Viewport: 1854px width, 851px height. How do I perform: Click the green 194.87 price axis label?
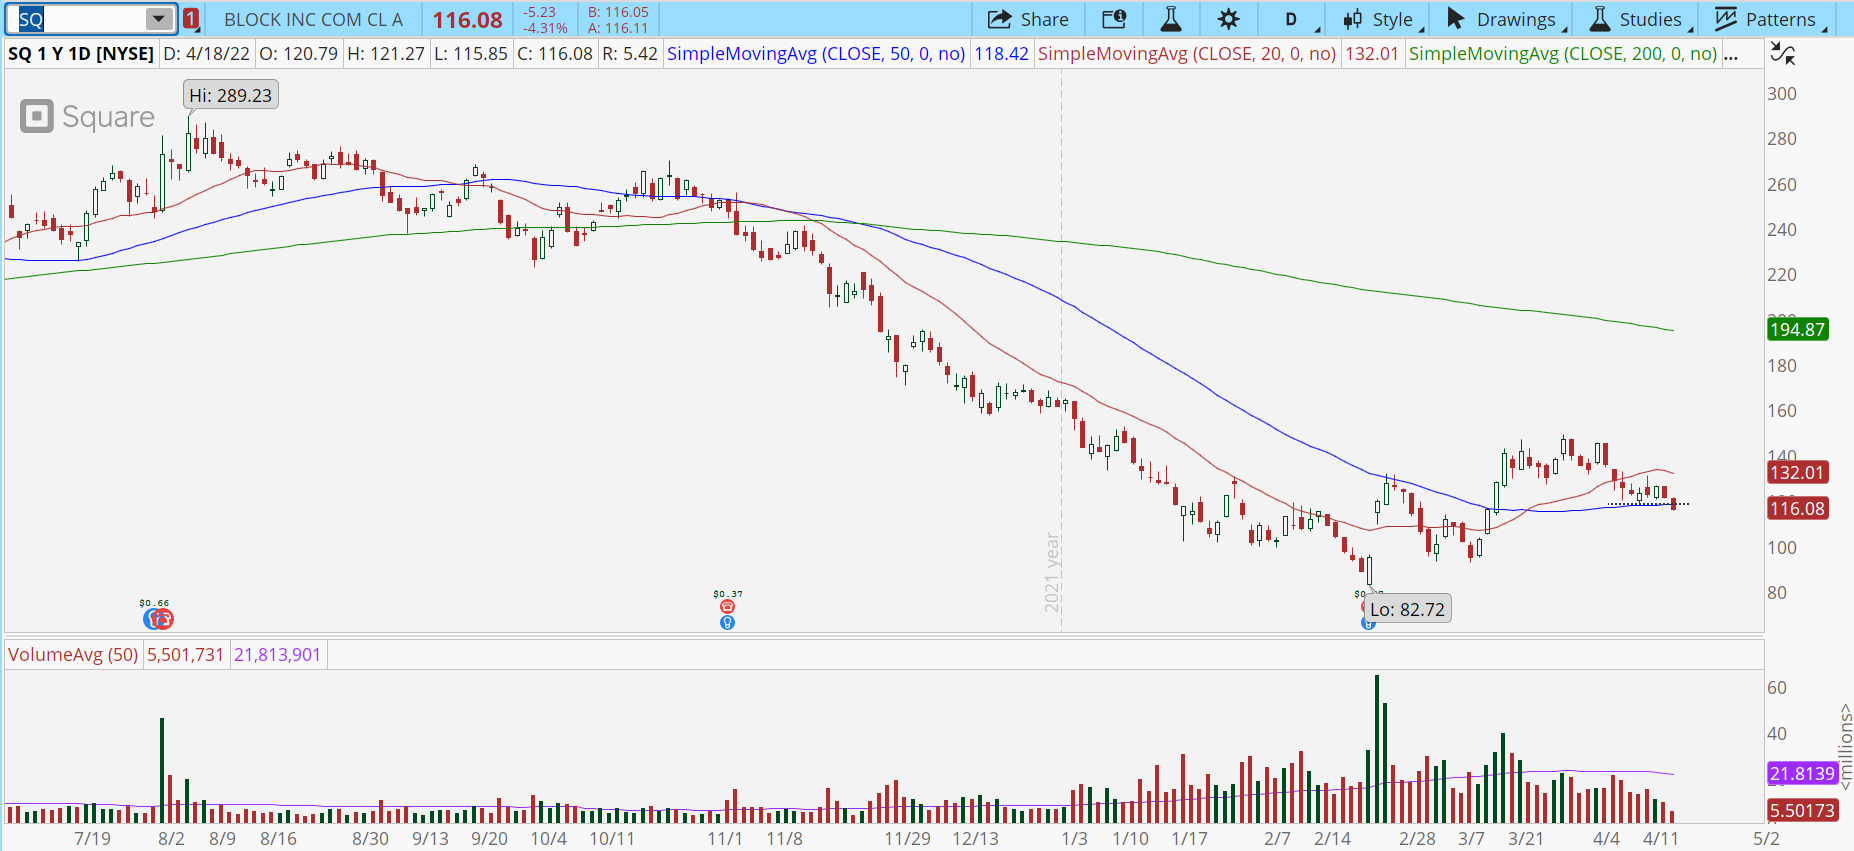pos(1797,329)
